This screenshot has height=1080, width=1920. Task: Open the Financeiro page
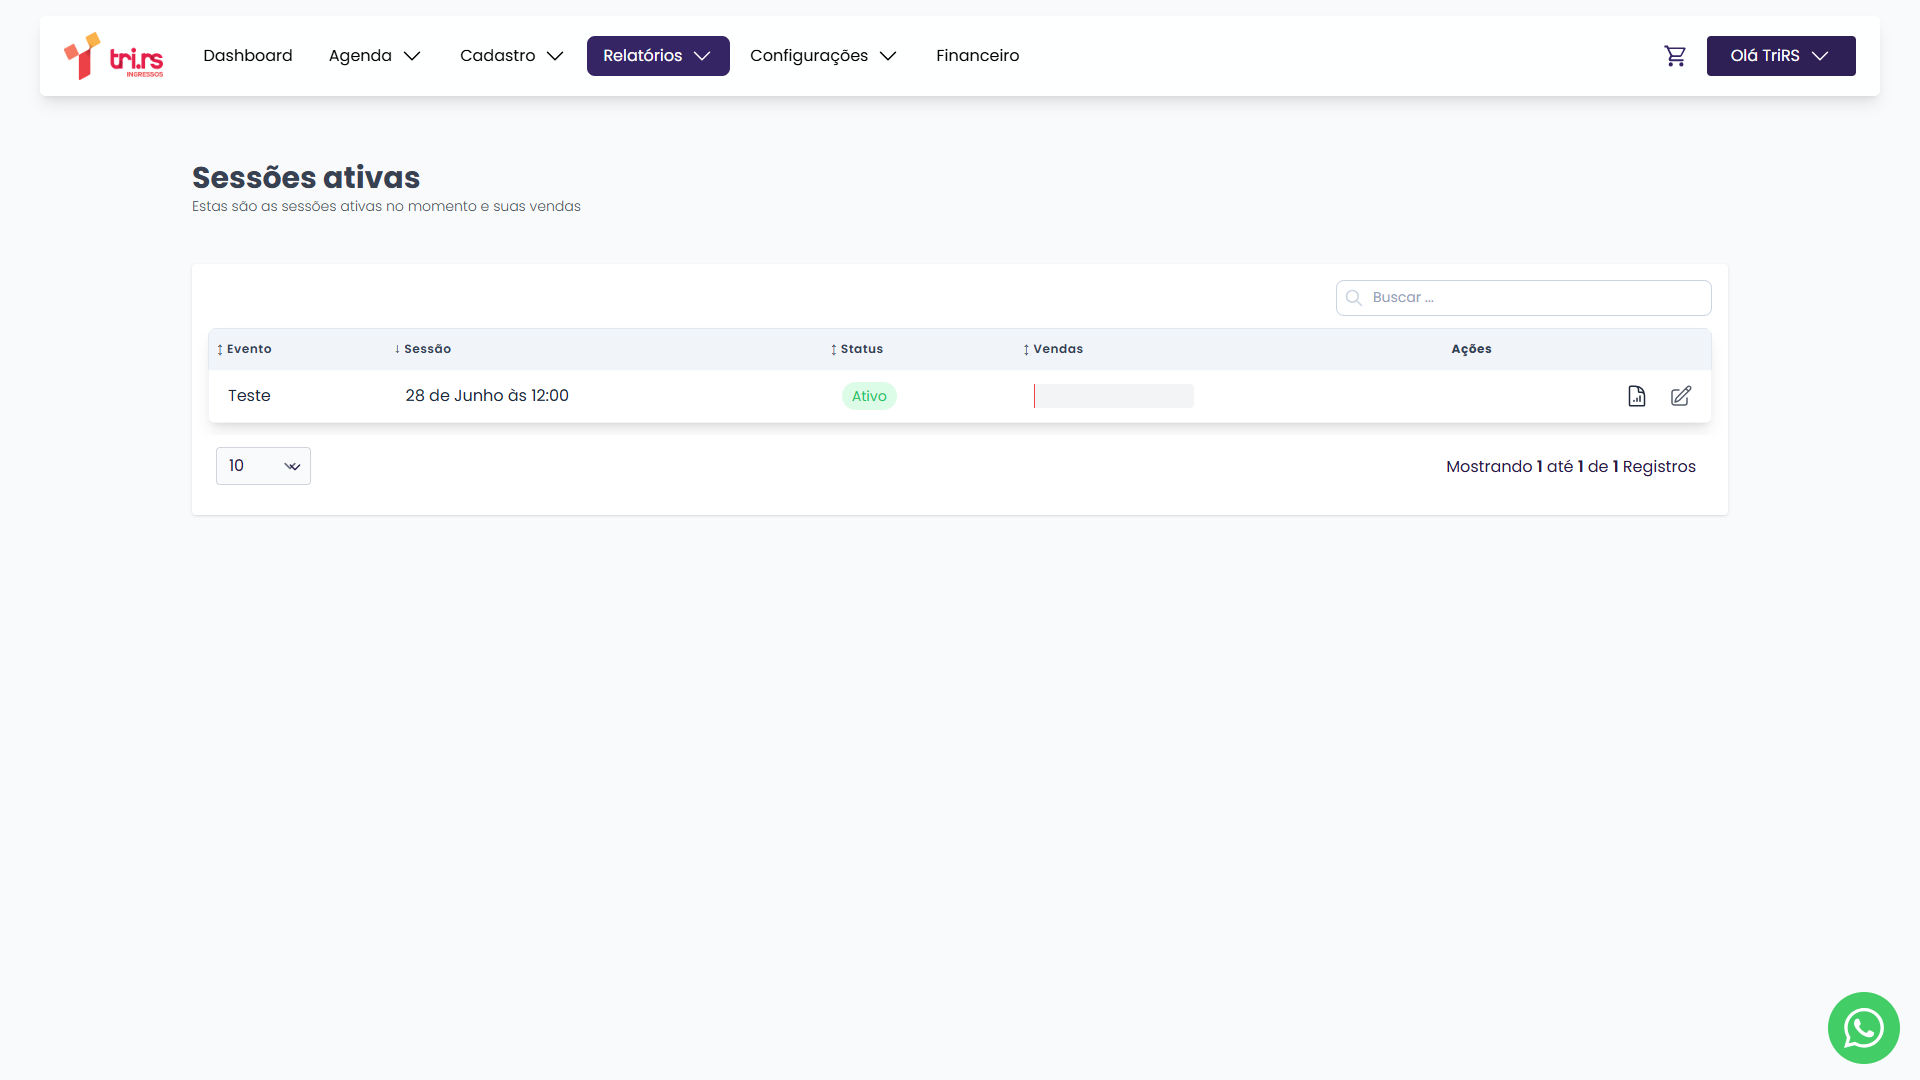977,56
